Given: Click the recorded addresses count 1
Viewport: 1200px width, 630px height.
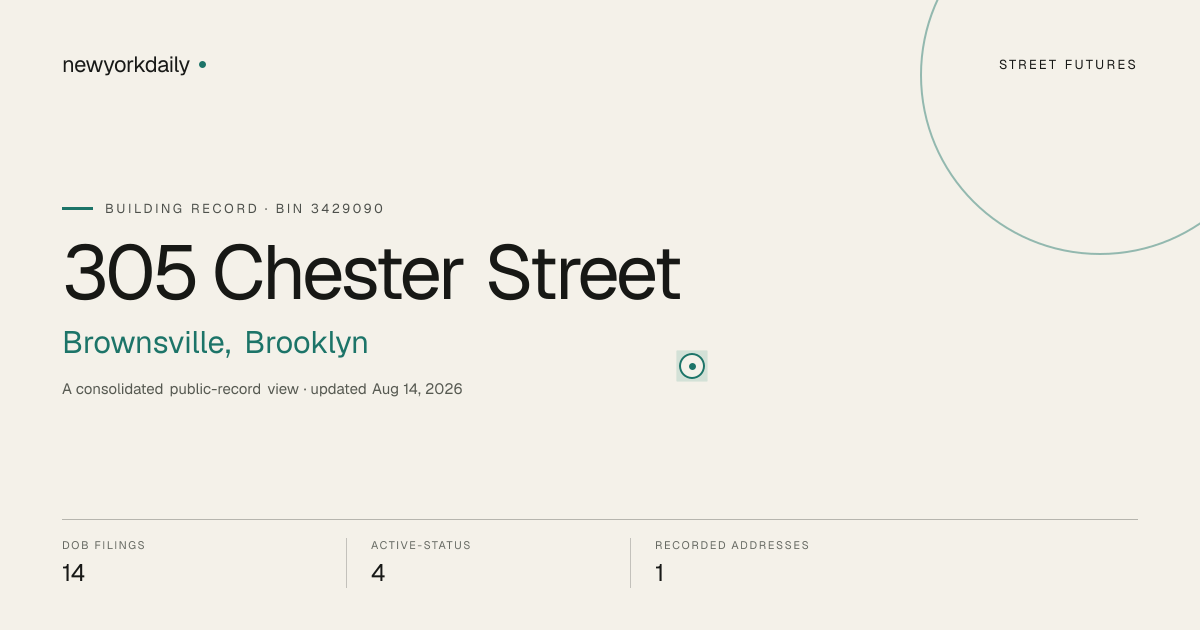Looking at the screenshot, I should point(659,573).
